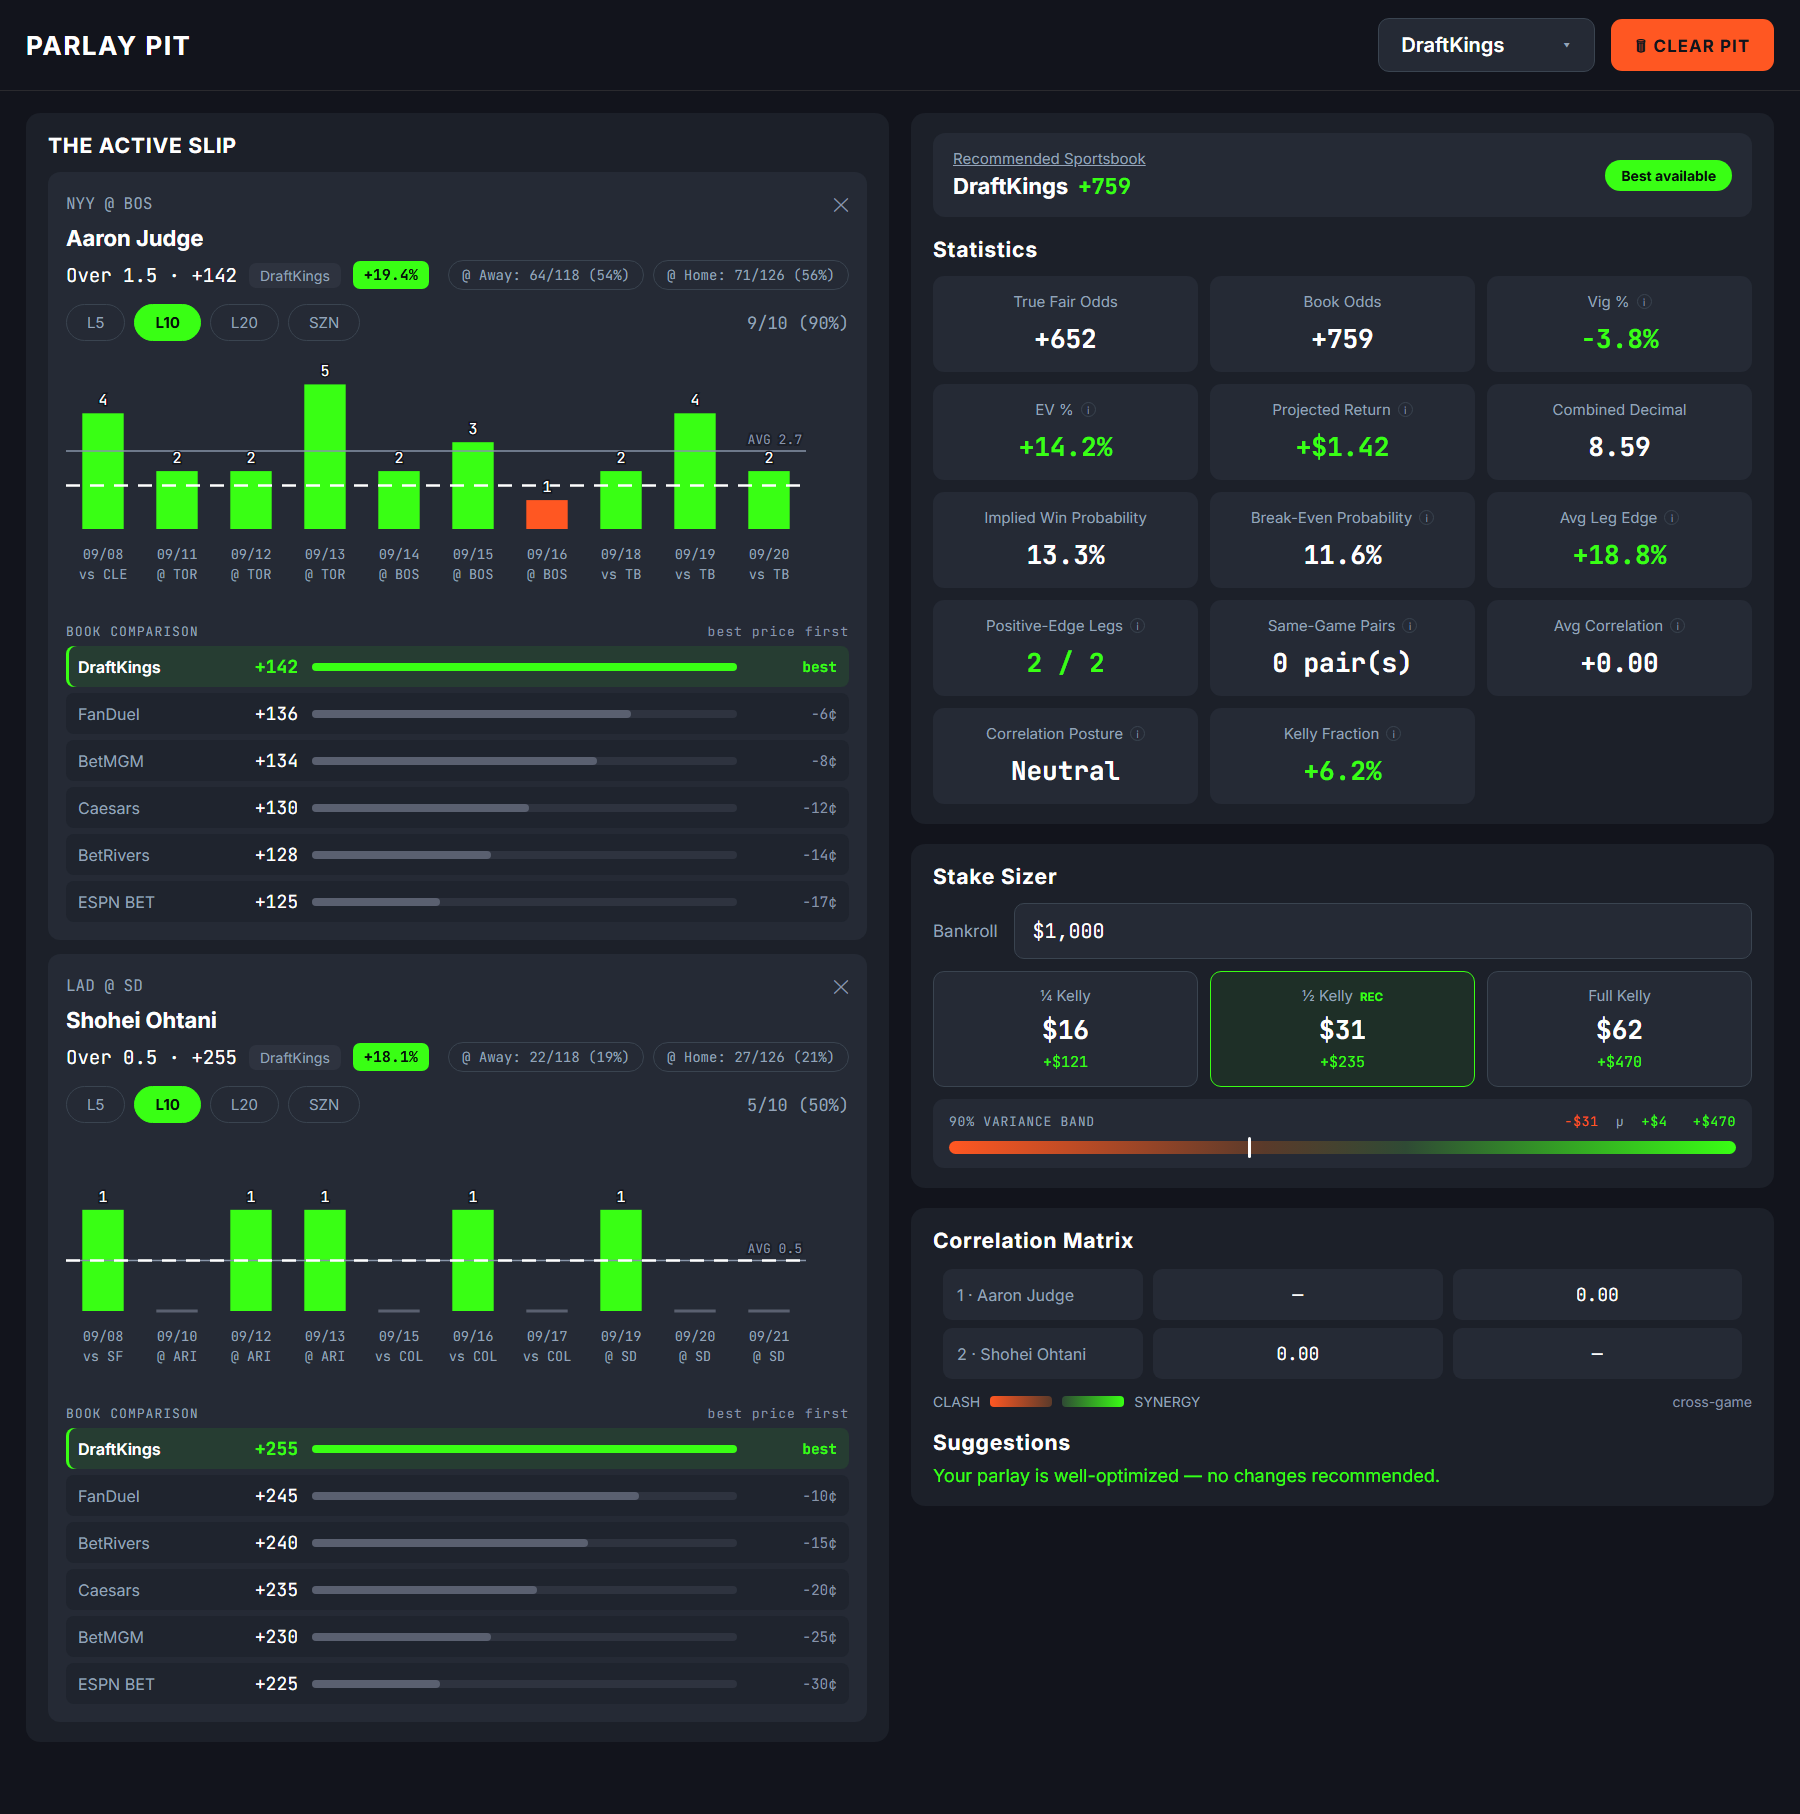The height and width of the screenshot is (1814, 1800).
Task: Select L5 range for Shohei Ohtani
Action: click(x=95, y=1105)
